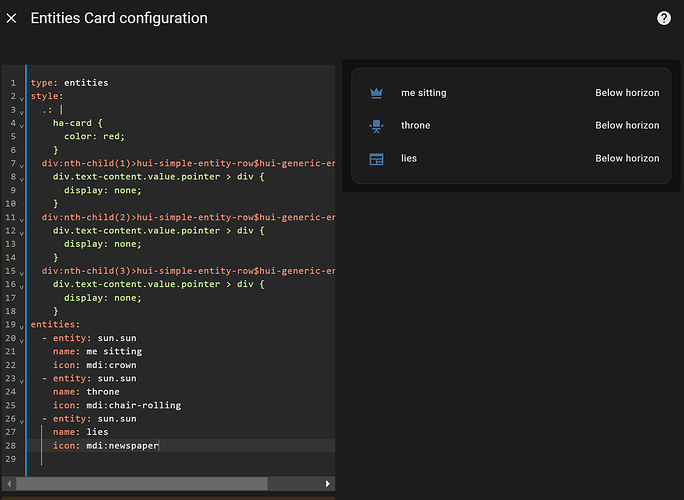The height and width of the screenshot is (500, 684).
Task: Collapse the throne entity block at line 23
Action: [22, 379]
